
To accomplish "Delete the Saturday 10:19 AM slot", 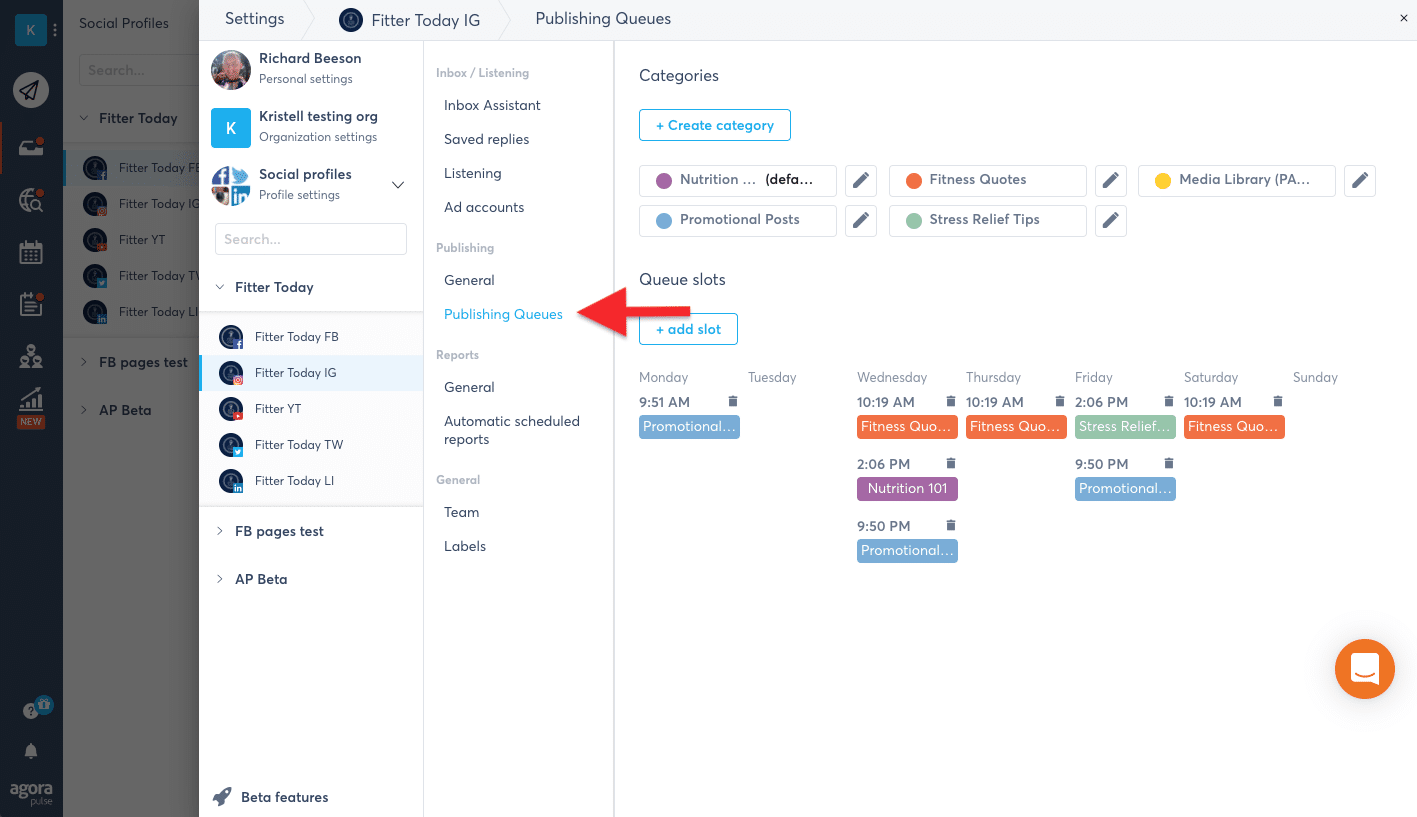I will point(1278,401).
